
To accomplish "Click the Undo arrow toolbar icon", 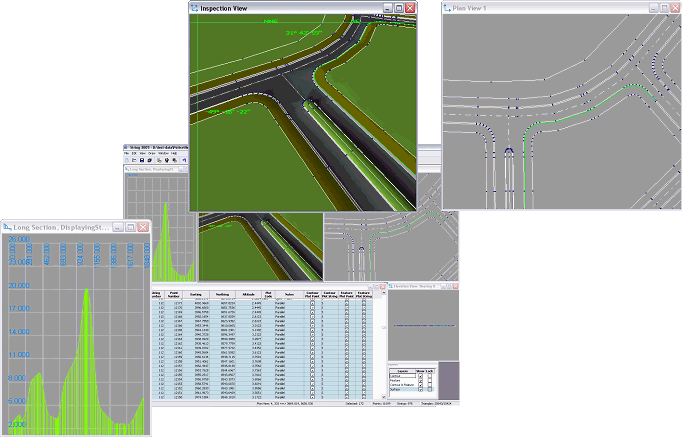I will [x=184, y=160].
